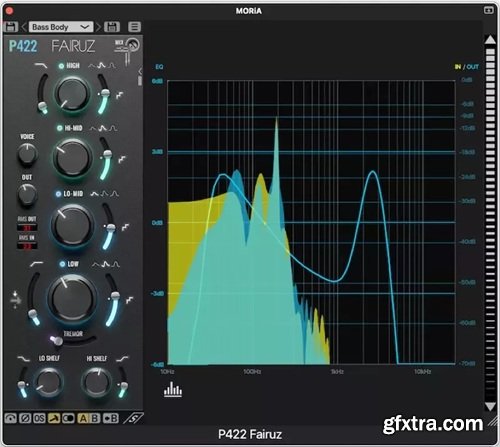Click the HI SHELF gain slider handle

click(x=124, y=385)
